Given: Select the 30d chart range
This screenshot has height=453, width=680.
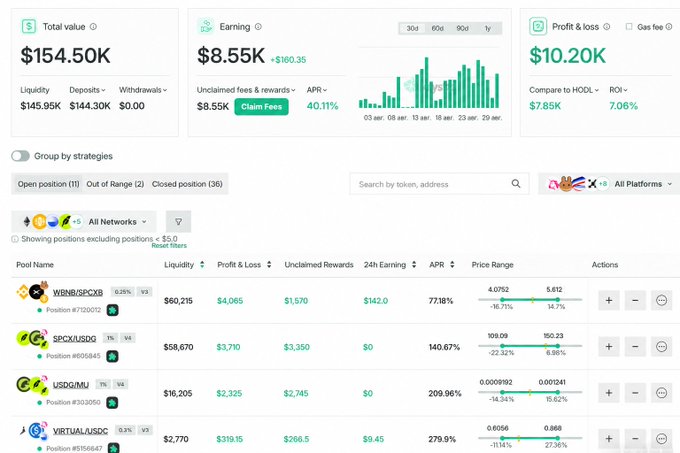Looking at the screenshot, I should tap(412, 28).
